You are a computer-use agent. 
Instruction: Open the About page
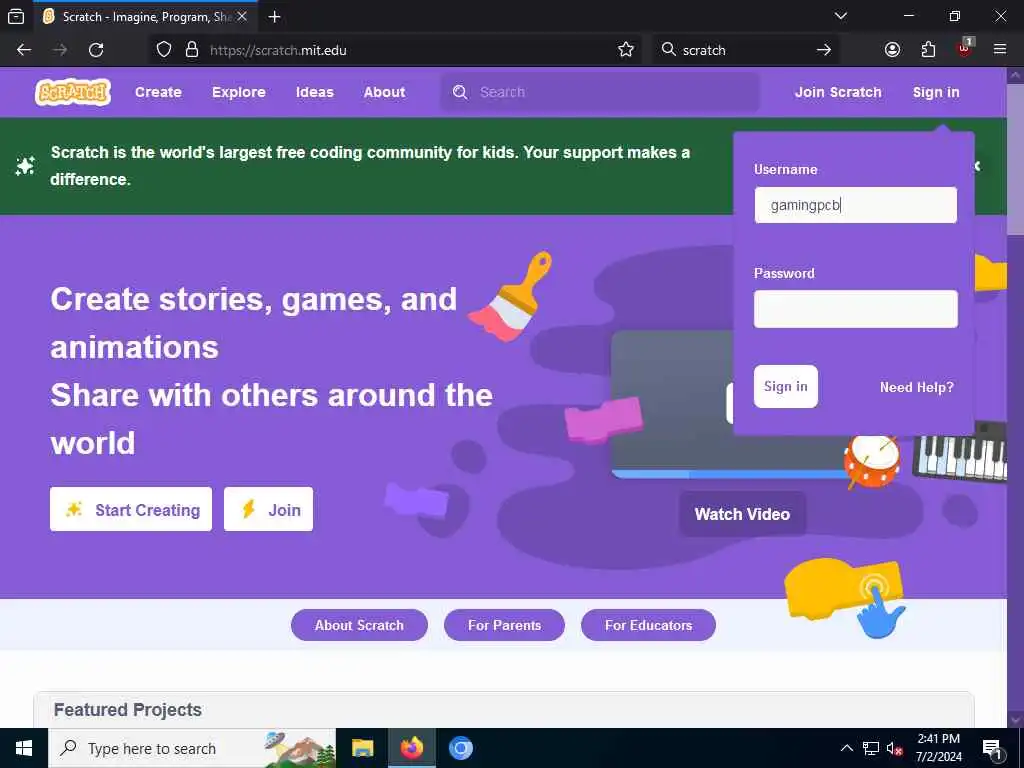(x=384, y=92)
